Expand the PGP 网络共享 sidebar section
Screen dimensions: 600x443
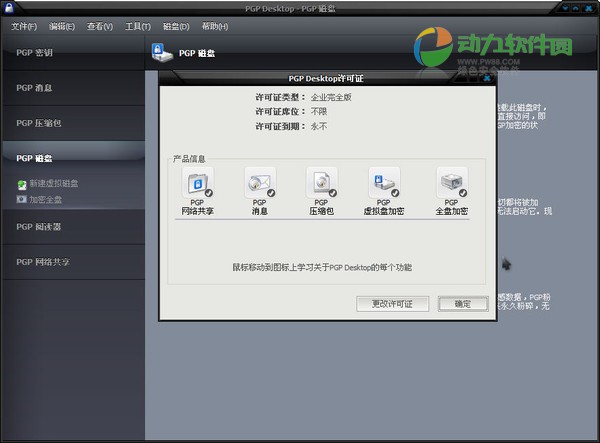tap(72, 262)
